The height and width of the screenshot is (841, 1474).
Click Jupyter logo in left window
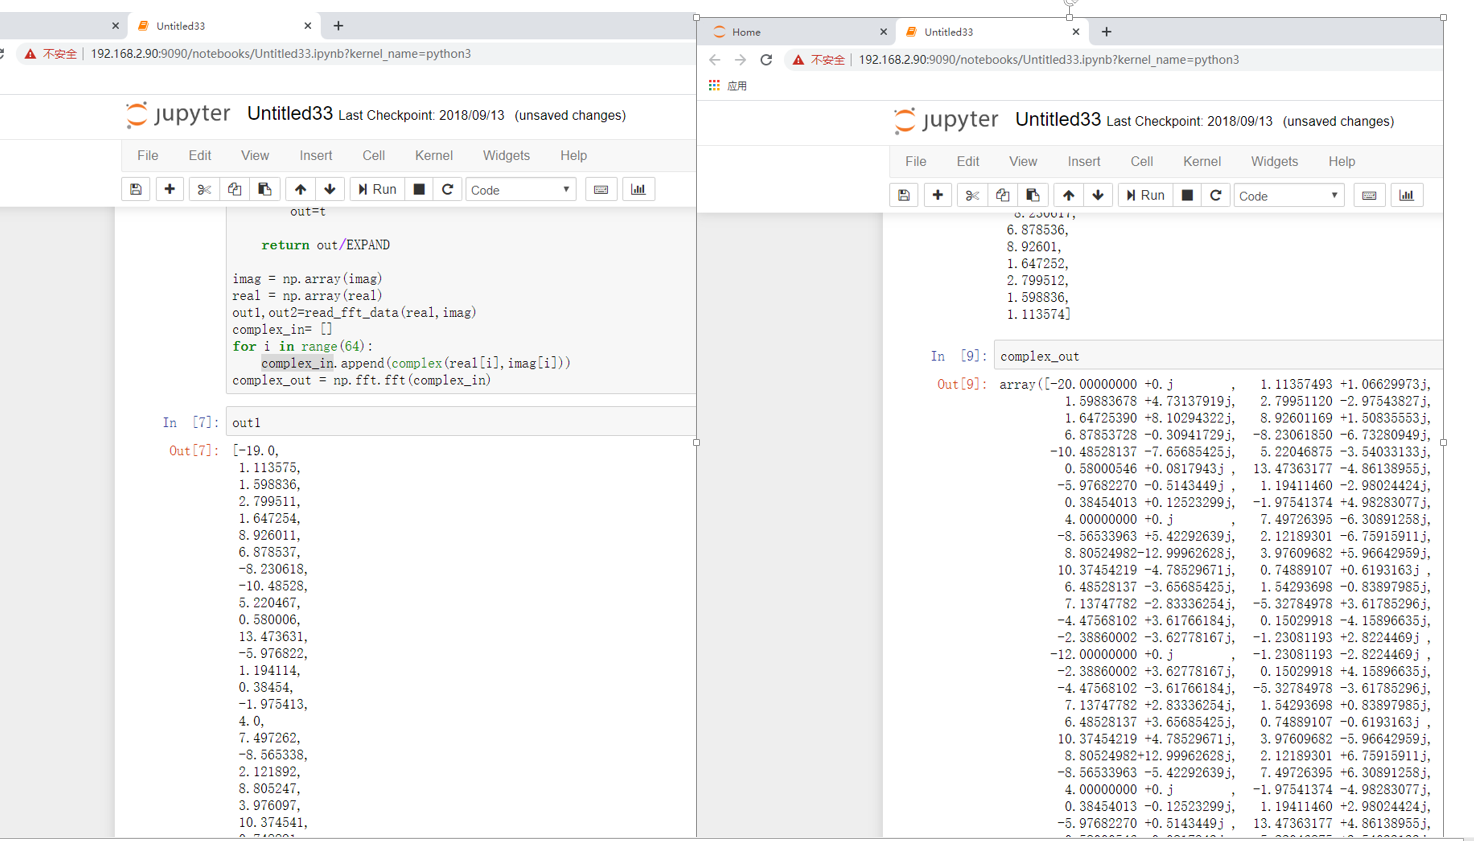(178, 114)
